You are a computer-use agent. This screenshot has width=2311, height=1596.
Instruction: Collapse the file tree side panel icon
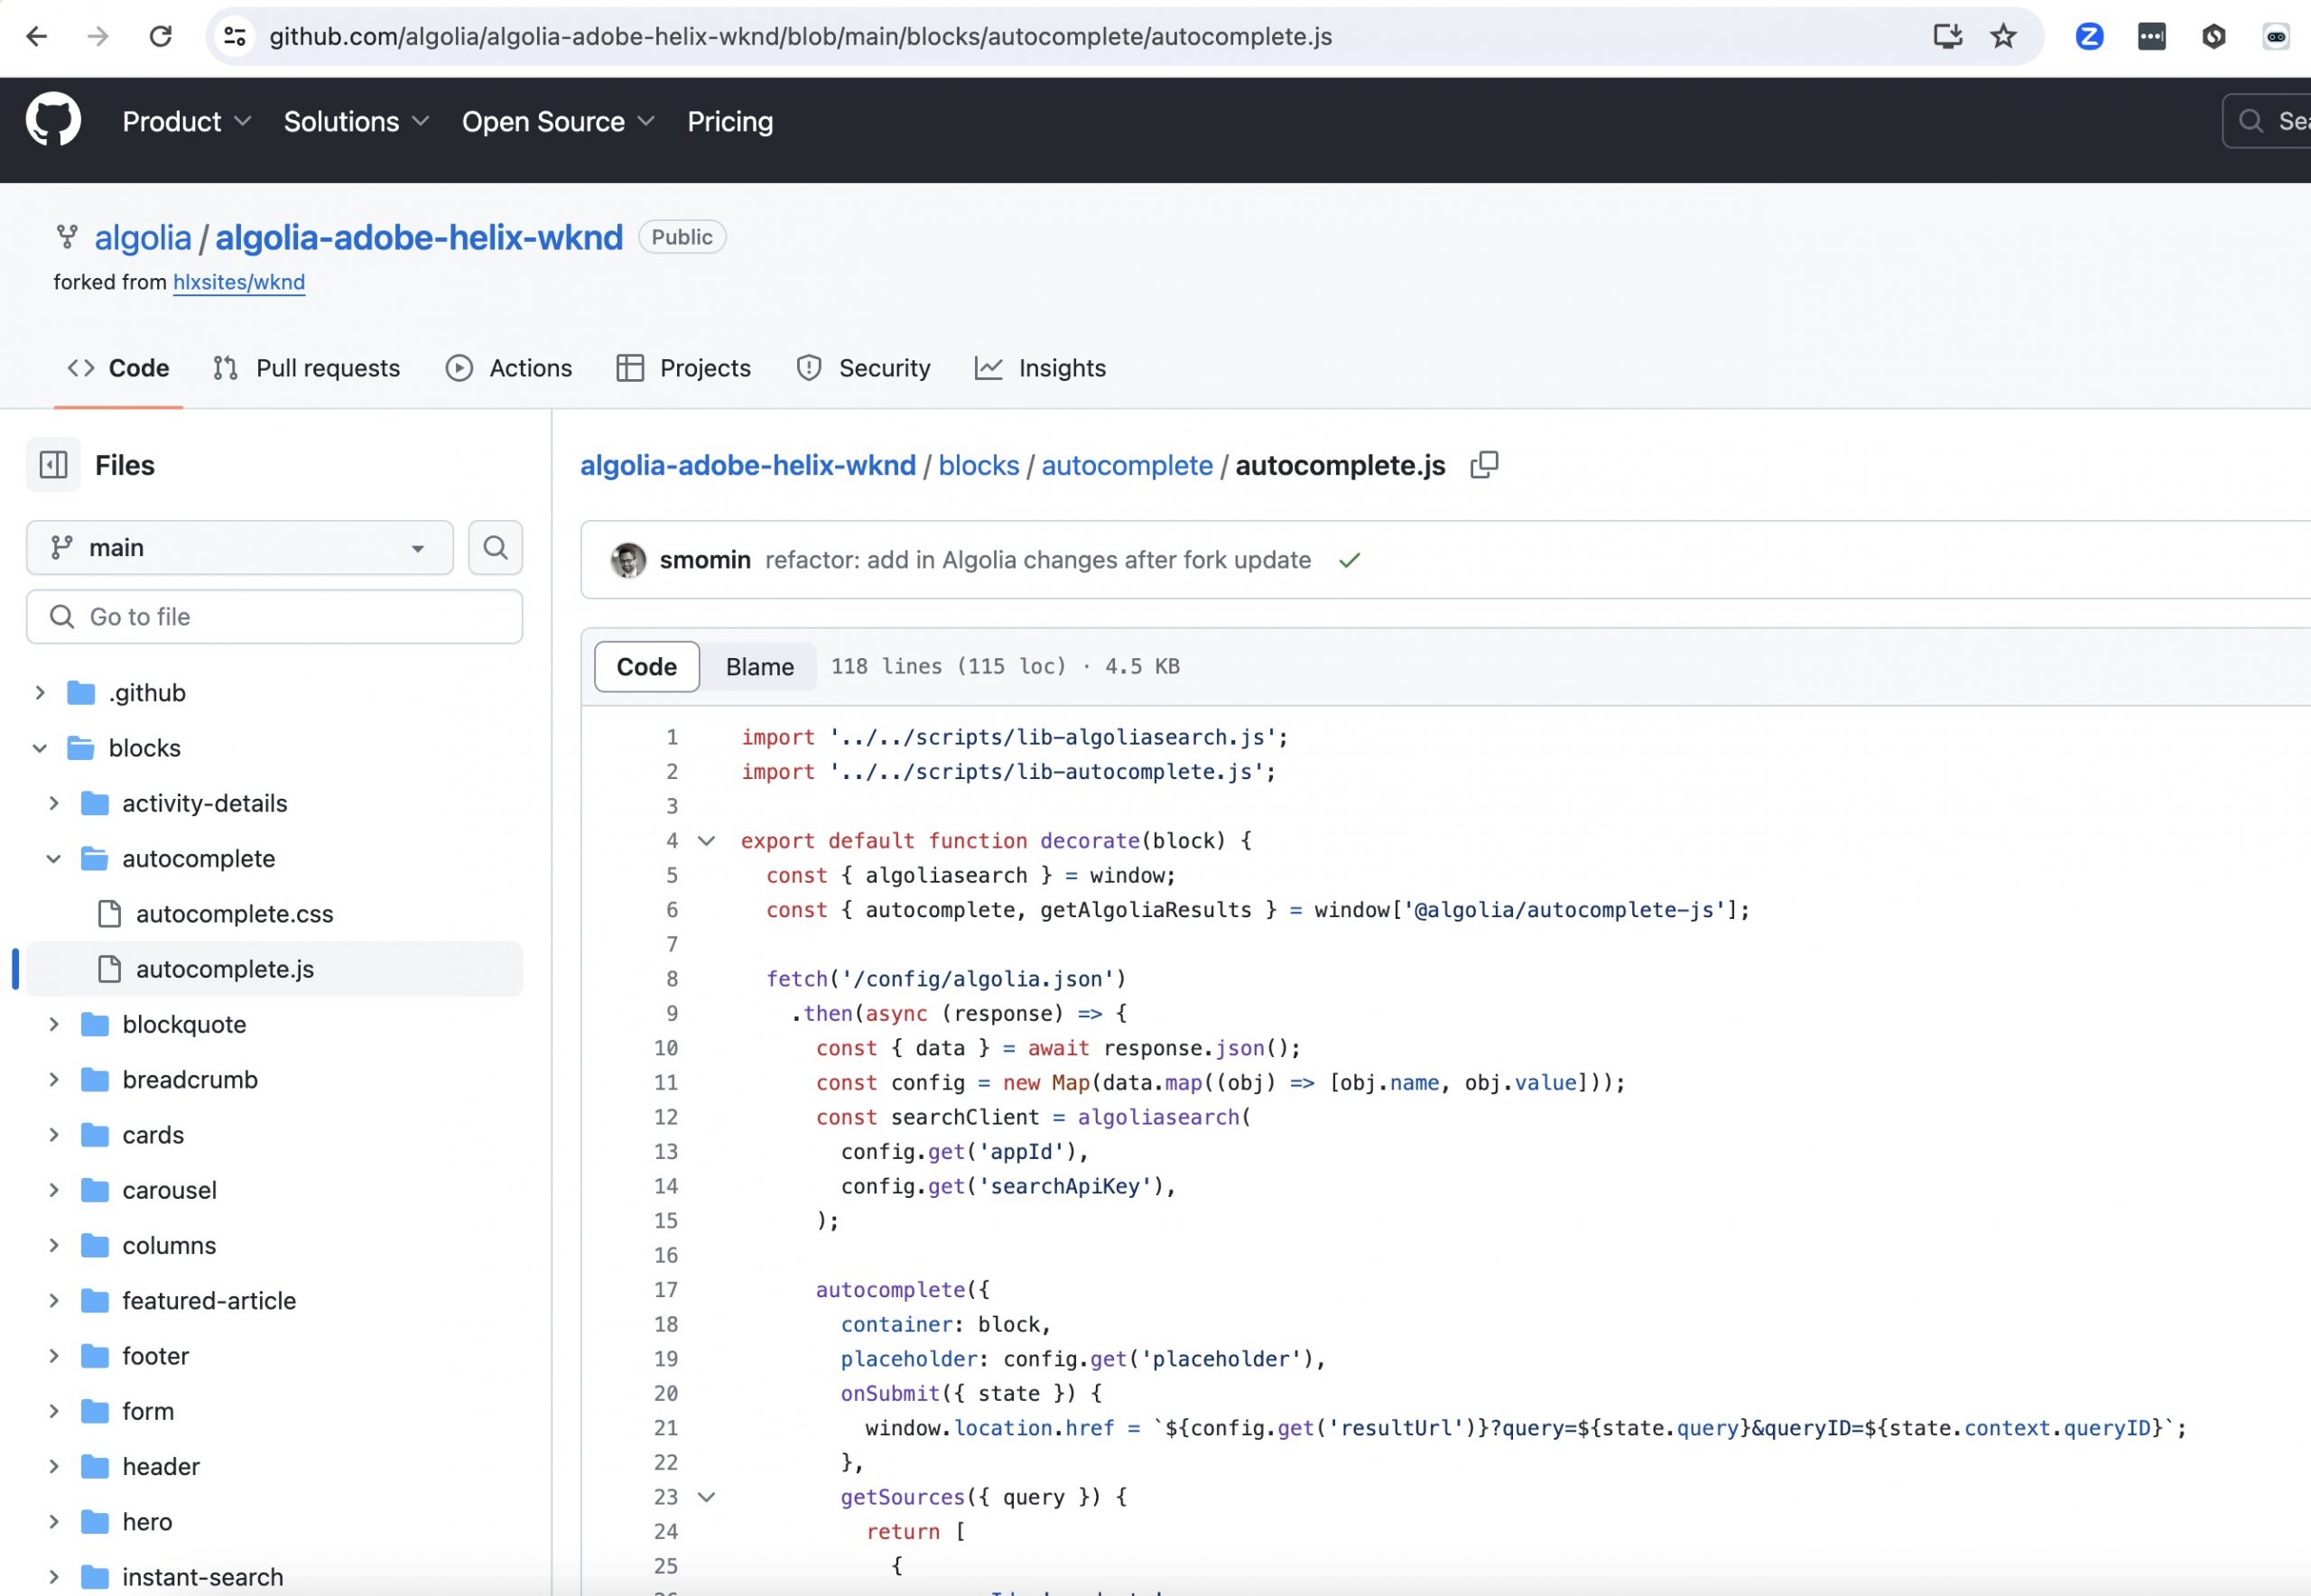click(x=53, y=465)
